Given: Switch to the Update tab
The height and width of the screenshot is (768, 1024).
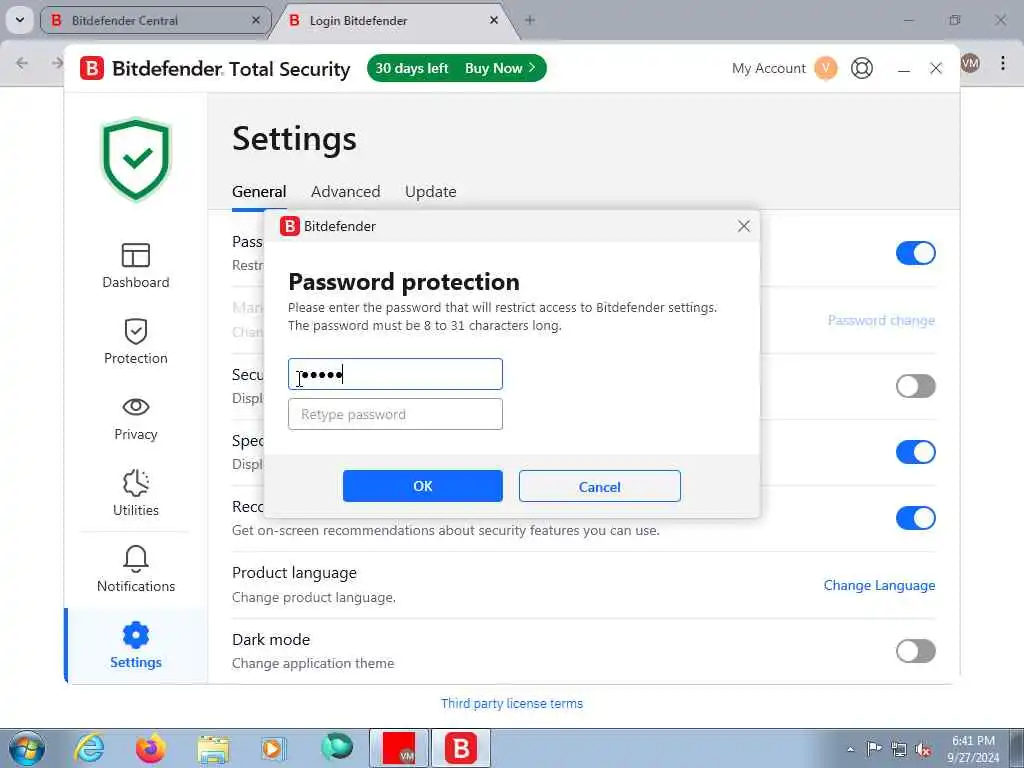Looking at the screenshot, I should (x=430, y=191).
